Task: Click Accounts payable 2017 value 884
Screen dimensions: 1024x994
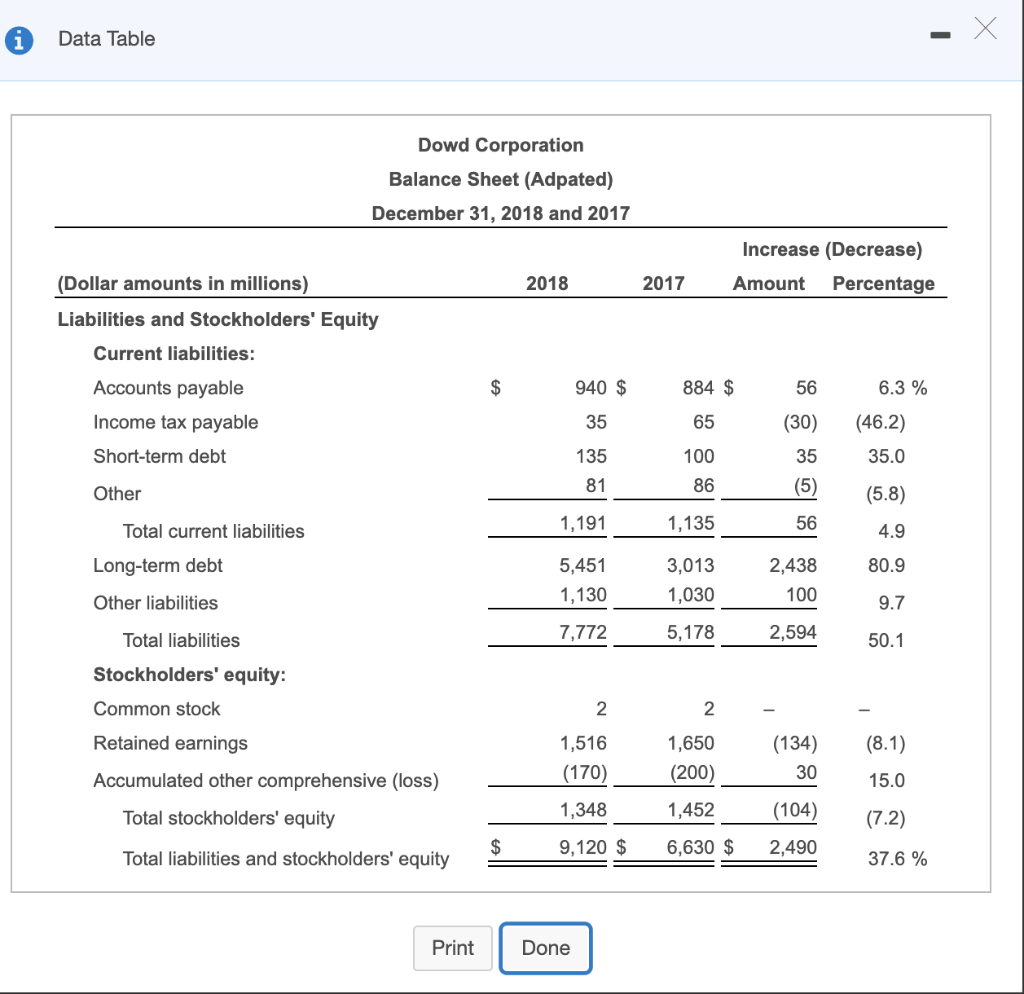Action: [699, 388]
